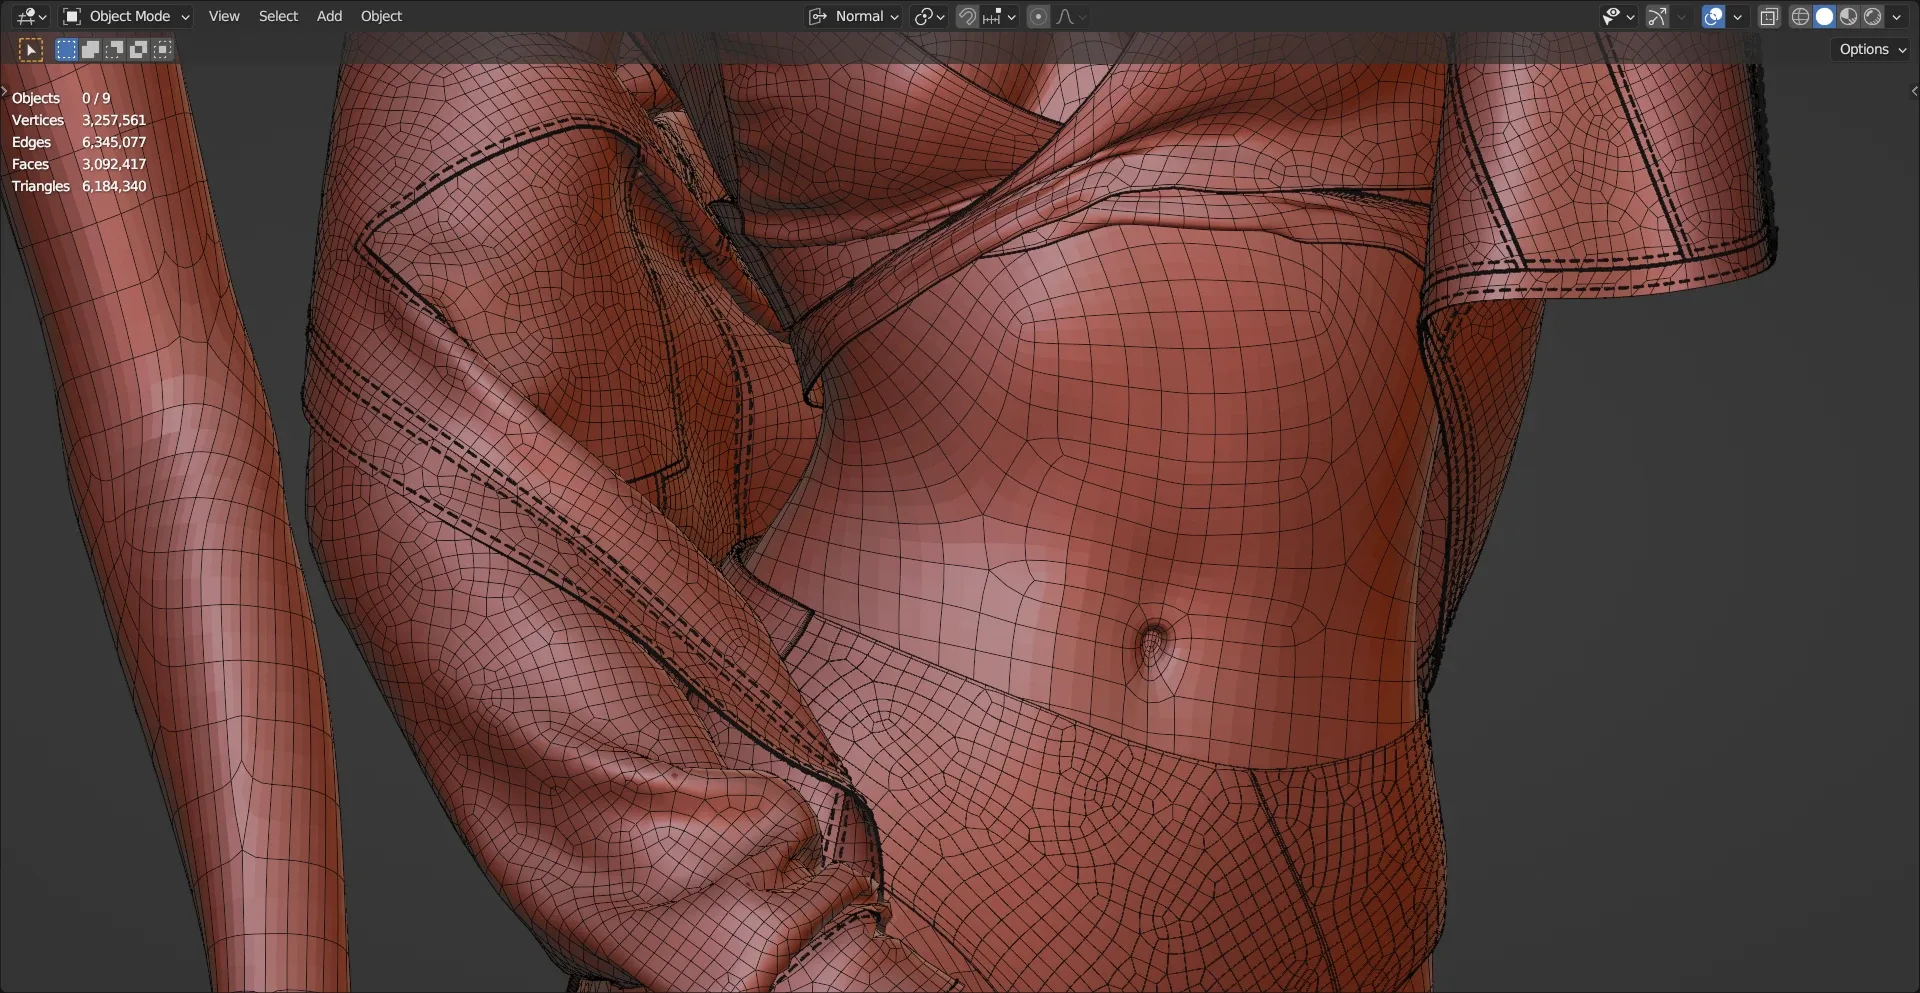The width and height of the screenshot is (1920, 993).
Task: Open the shading options dropdown
Action: pos(1896,16)
